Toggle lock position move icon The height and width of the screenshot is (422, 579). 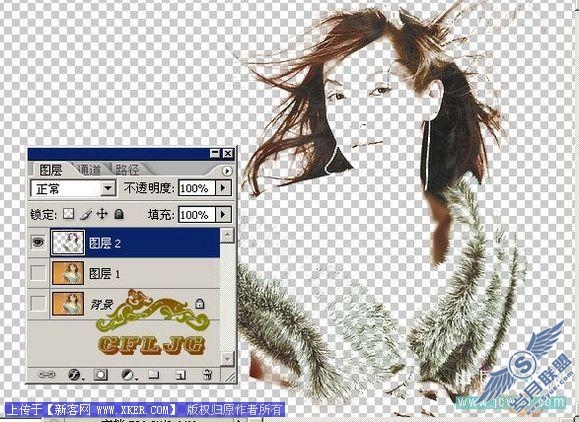[102, 214]
